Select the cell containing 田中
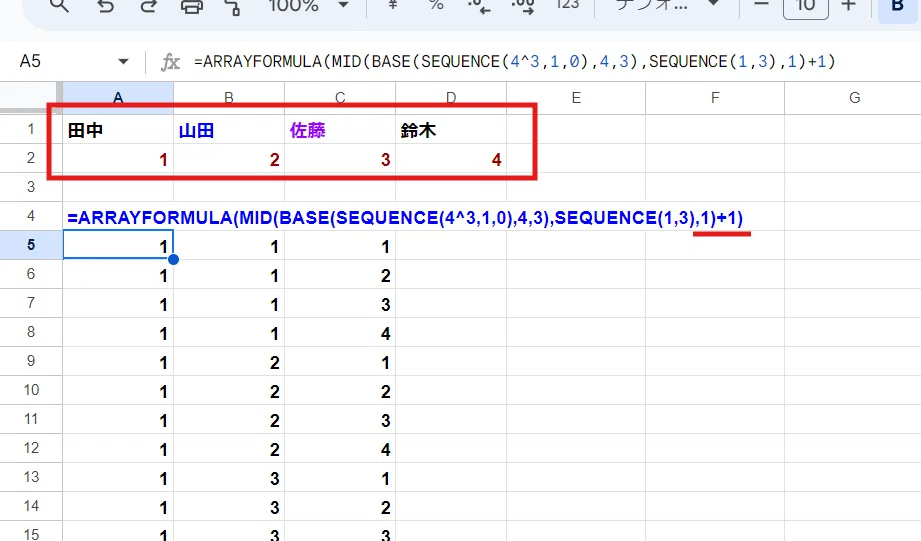 (x=118, y=129)
